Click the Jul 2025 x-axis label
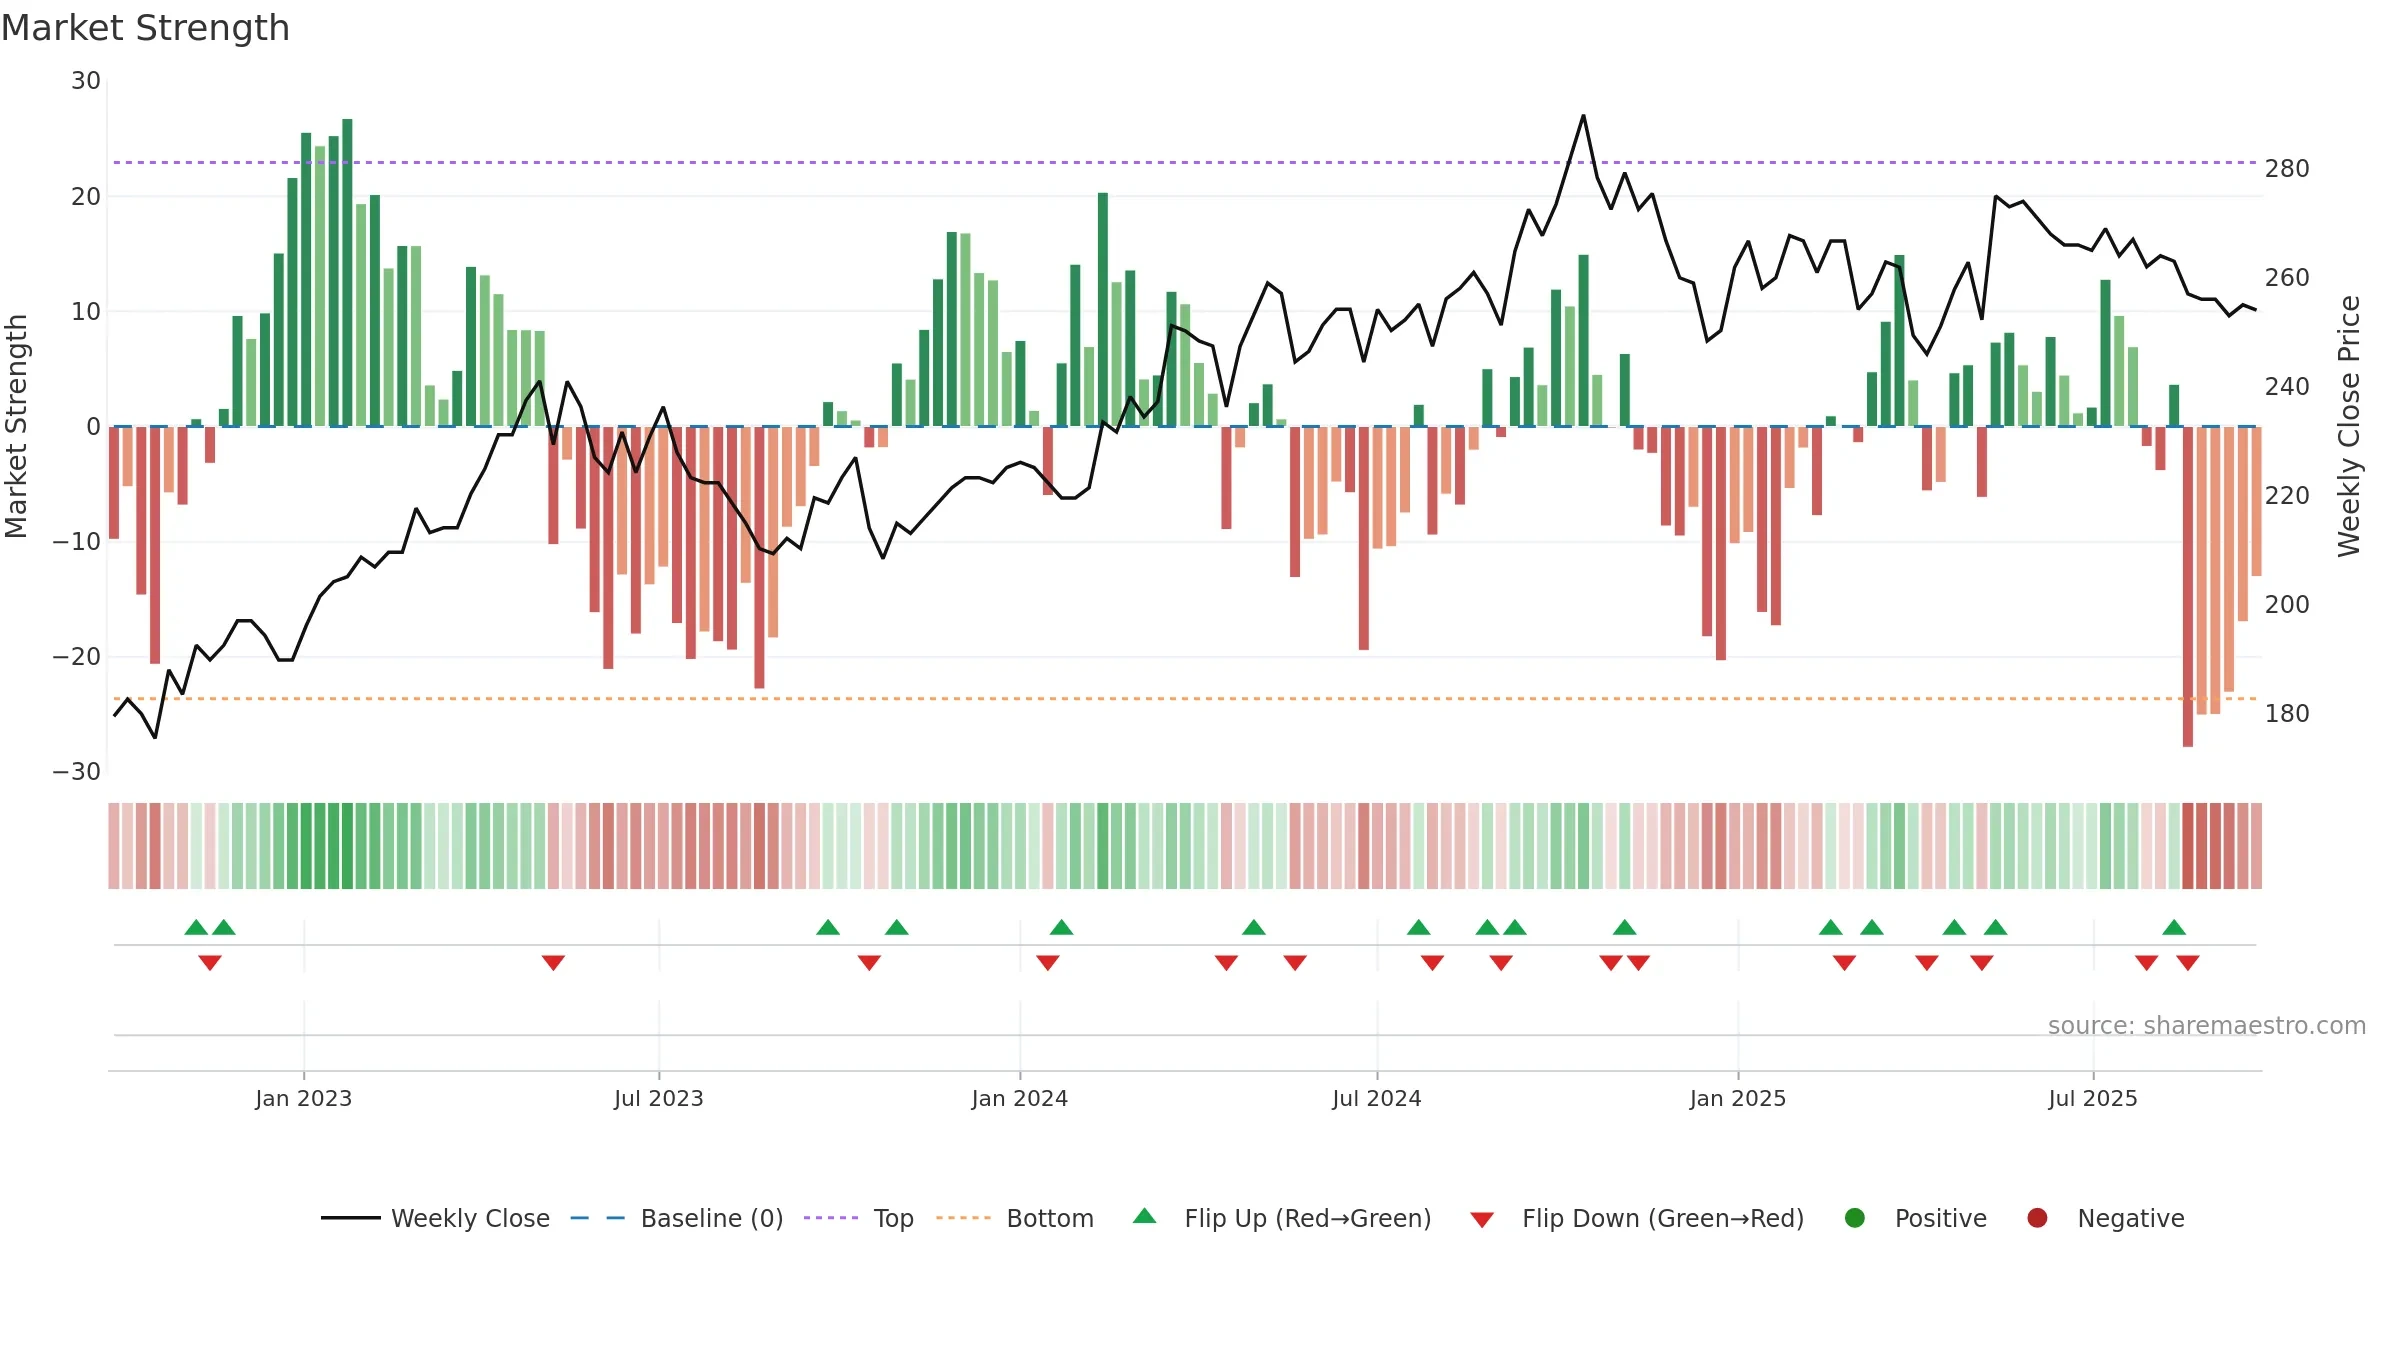Image resolution: width=2400 pixels, height=1350 pixels. click(2093, 1098)
